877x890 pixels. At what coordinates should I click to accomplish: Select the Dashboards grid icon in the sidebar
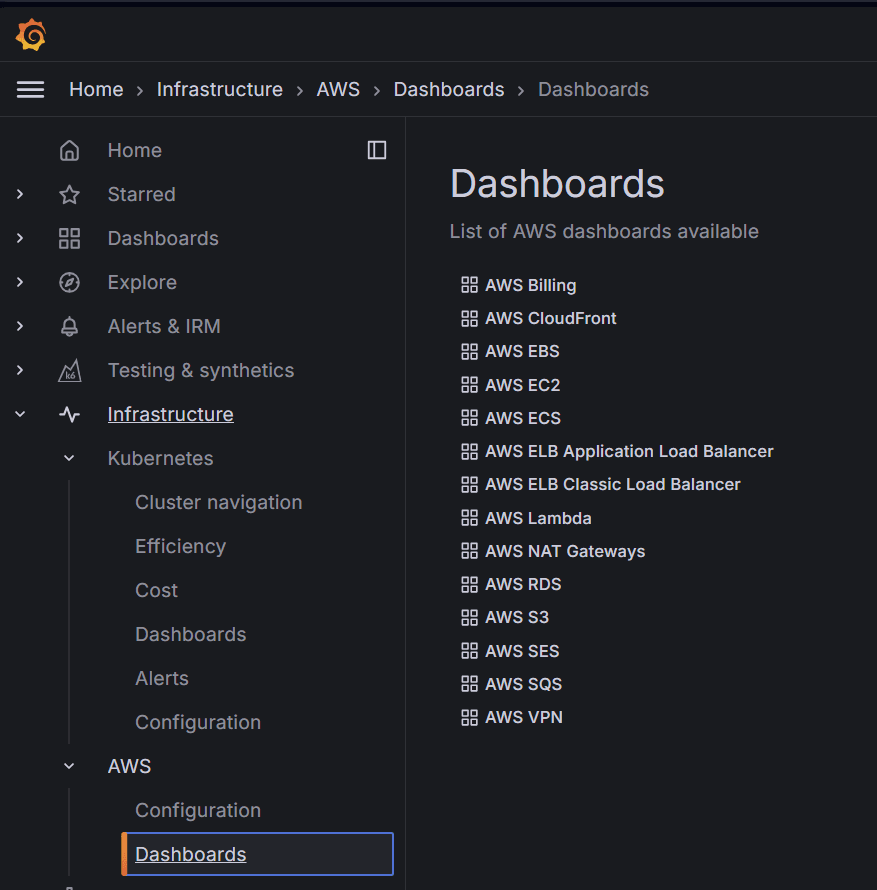69,238
